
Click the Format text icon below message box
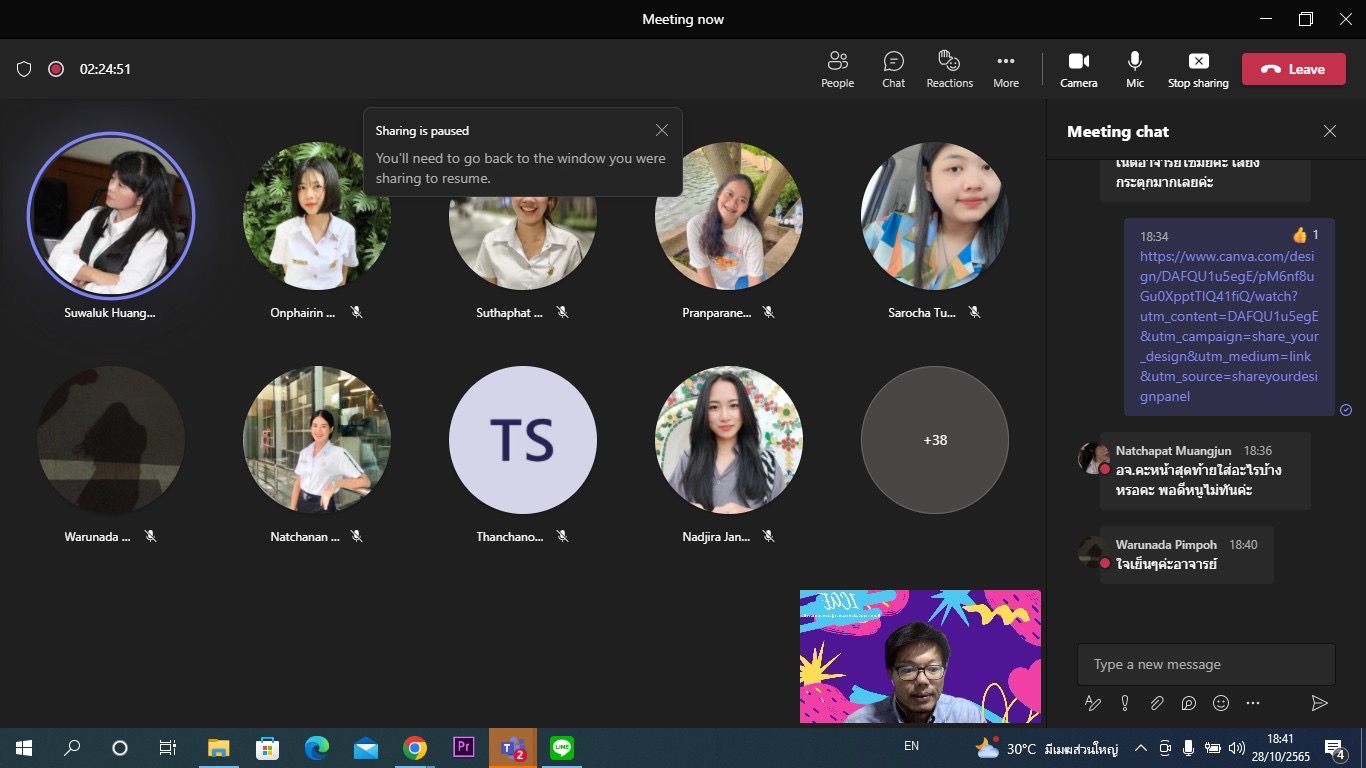point(1093,703)
